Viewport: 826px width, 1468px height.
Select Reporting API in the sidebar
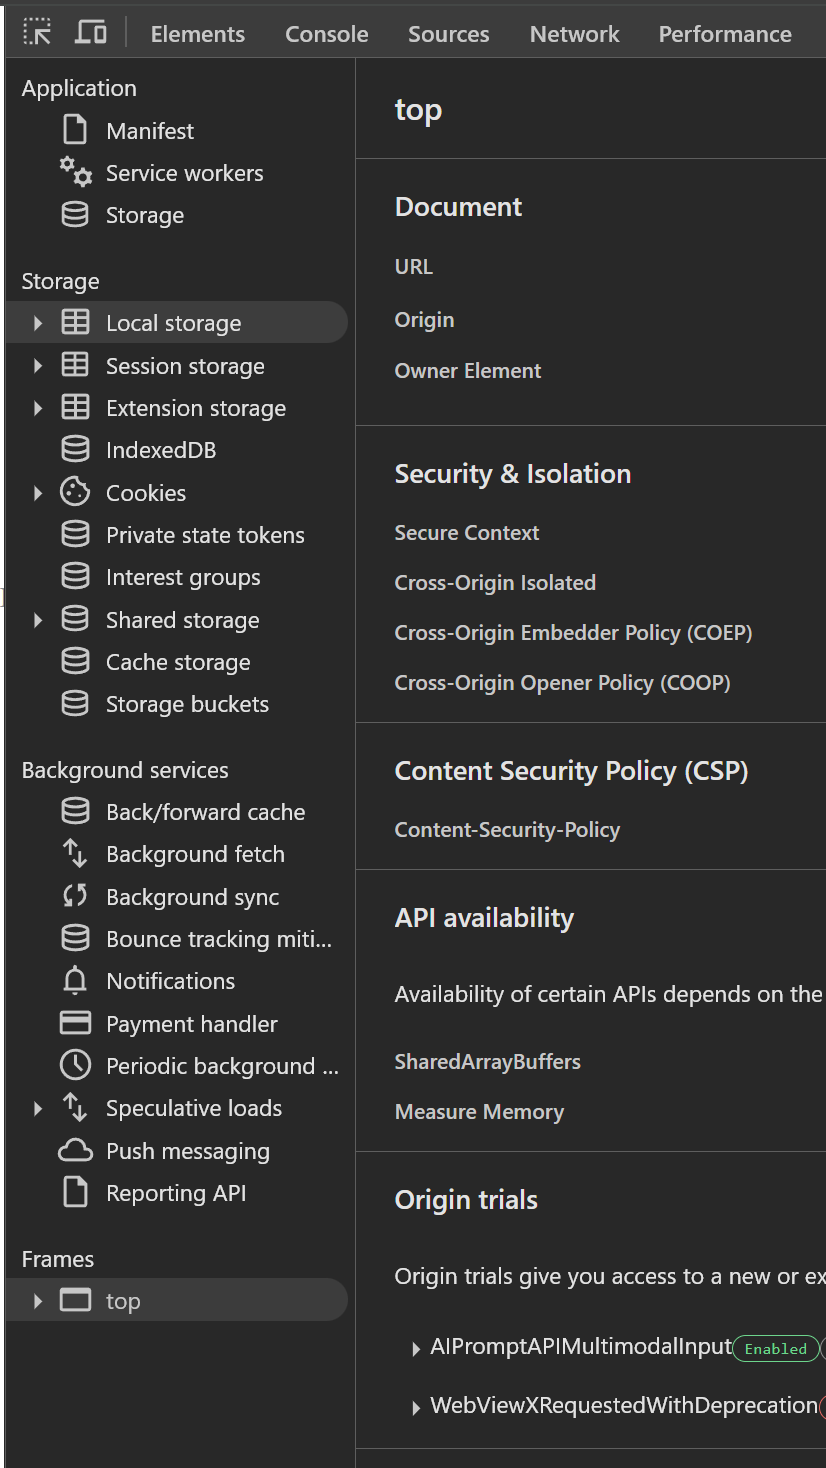click(x=176, y=1193)
